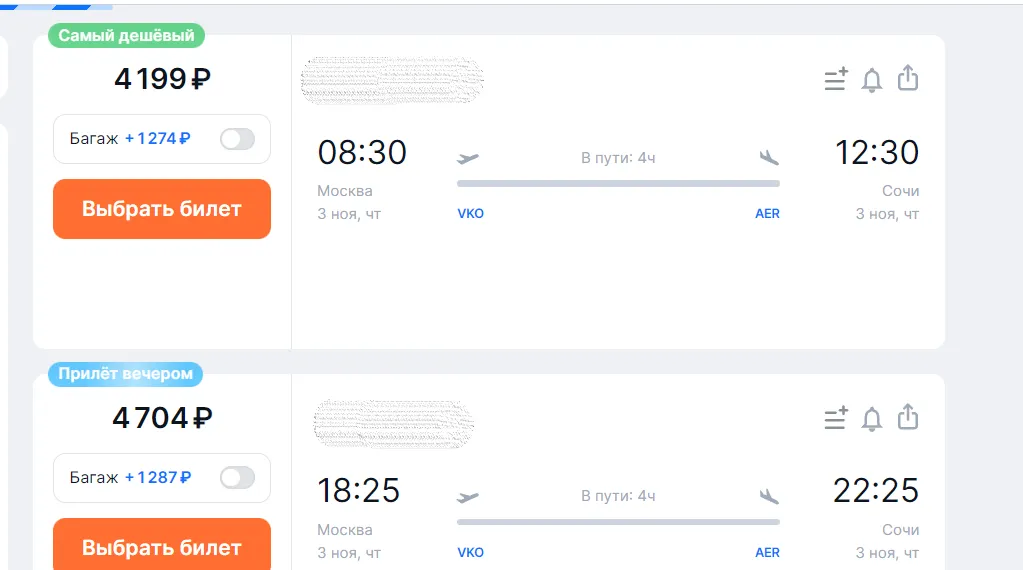Add the 18:25 flight to the comparison list
Screen dimensions: 1023x570
(x=835, y=419)
